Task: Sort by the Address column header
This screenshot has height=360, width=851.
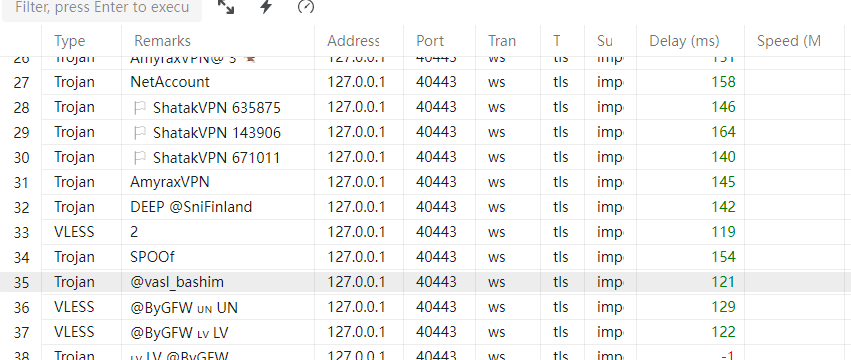Action: pos(353,41)
